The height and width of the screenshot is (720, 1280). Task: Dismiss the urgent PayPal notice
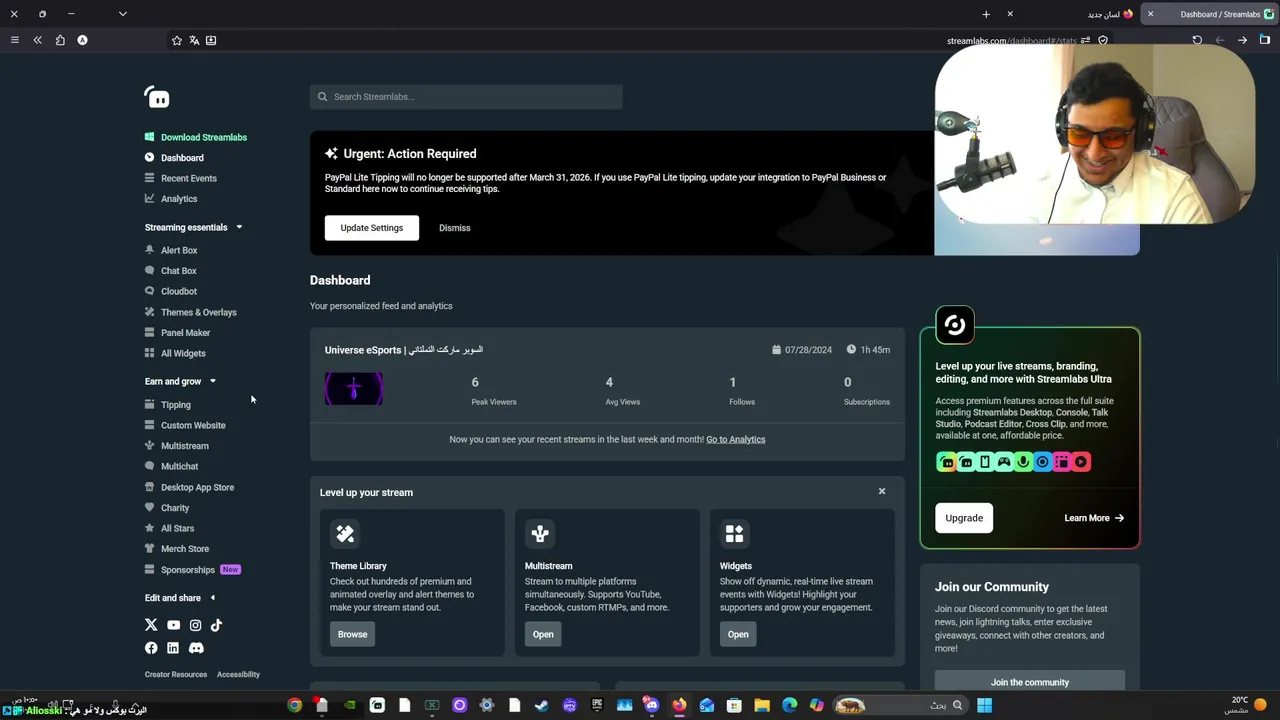[x=454, y=228]
